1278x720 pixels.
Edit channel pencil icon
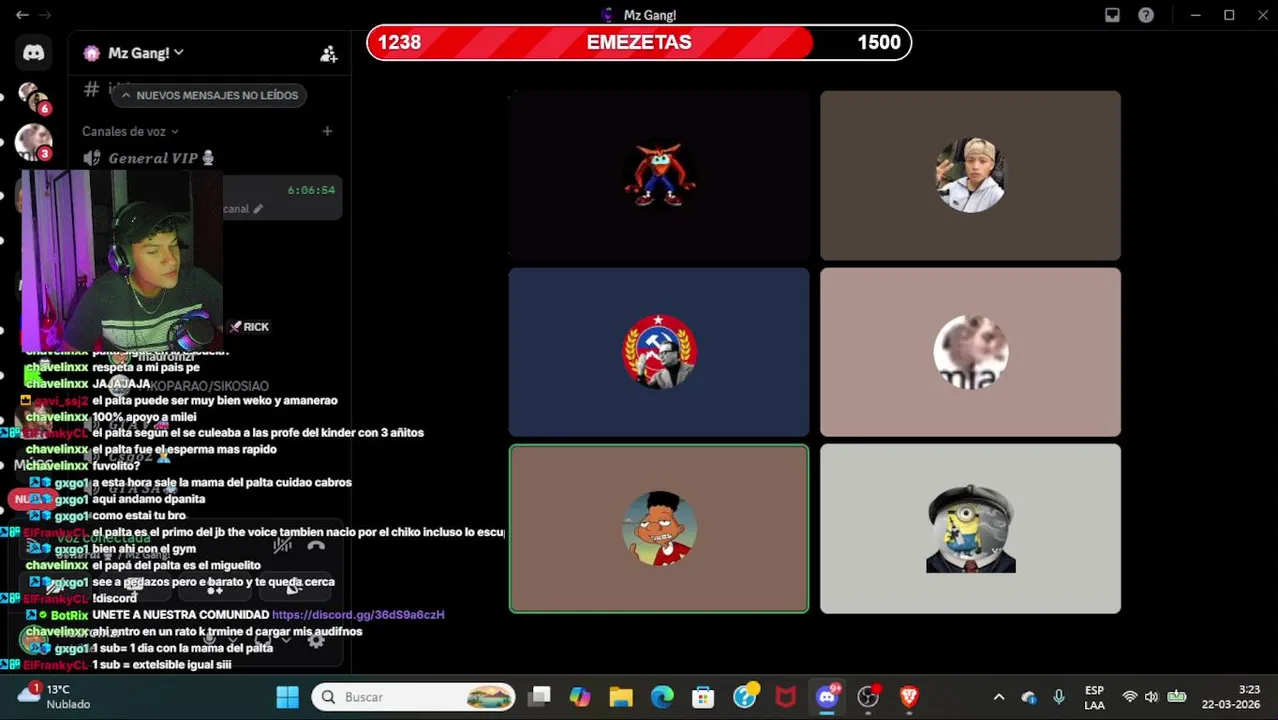[x=258, y=209]
